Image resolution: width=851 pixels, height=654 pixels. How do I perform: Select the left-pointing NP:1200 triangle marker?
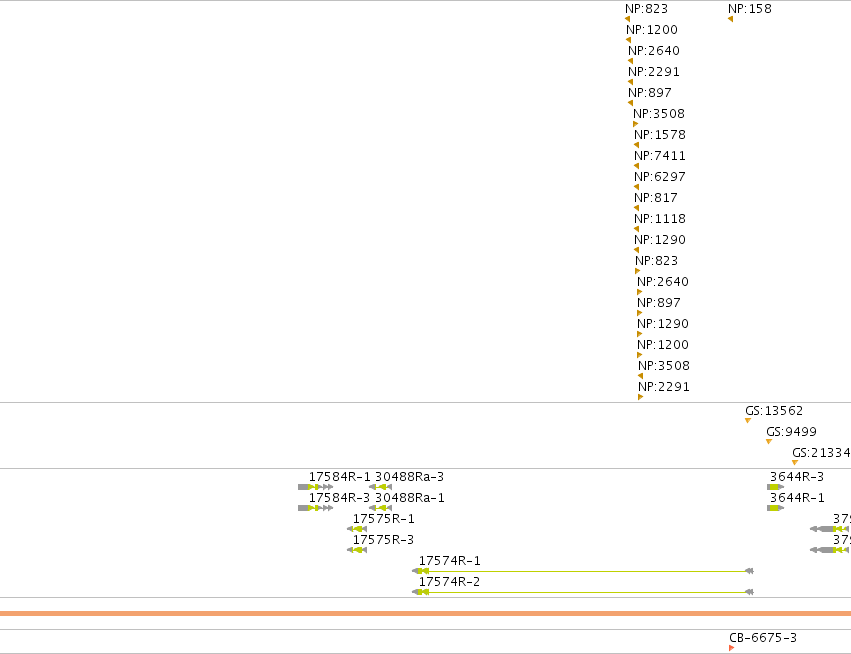(x=628, y=40)
